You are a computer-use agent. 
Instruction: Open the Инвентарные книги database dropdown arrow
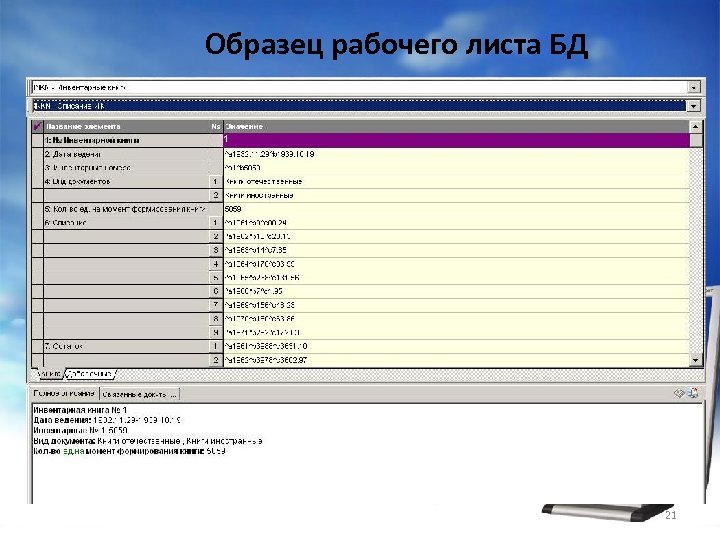(693, 87)
